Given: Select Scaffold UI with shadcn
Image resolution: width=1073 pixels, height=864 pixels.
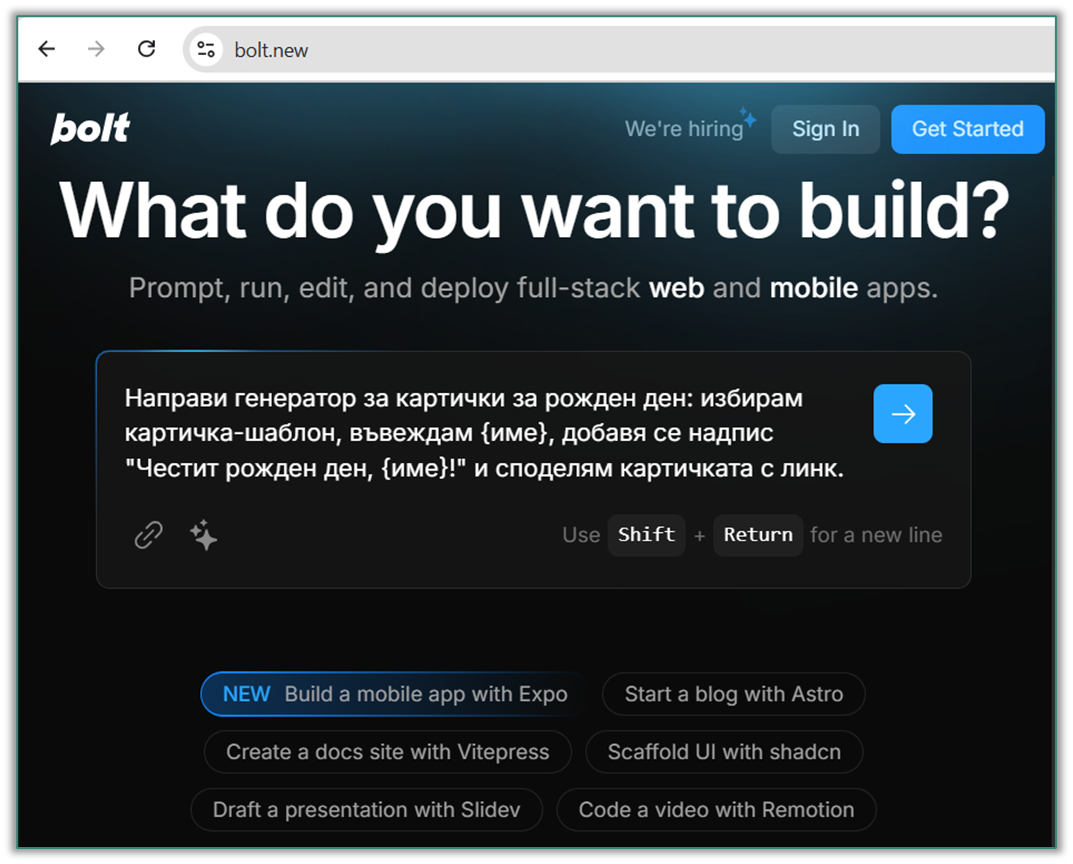Looking at the screenshot, I should [x=724, y=752].
